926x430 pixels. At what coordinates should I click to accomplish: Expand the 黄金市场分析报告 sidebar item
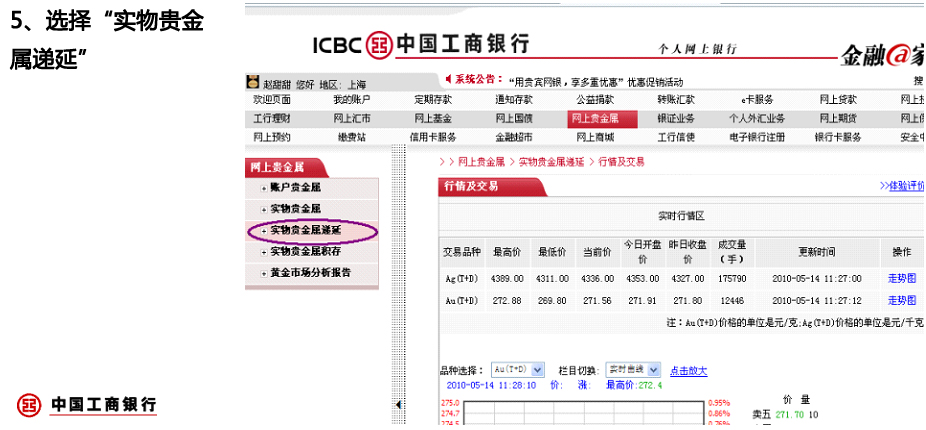pyautogui.click(x=264, y=273)
